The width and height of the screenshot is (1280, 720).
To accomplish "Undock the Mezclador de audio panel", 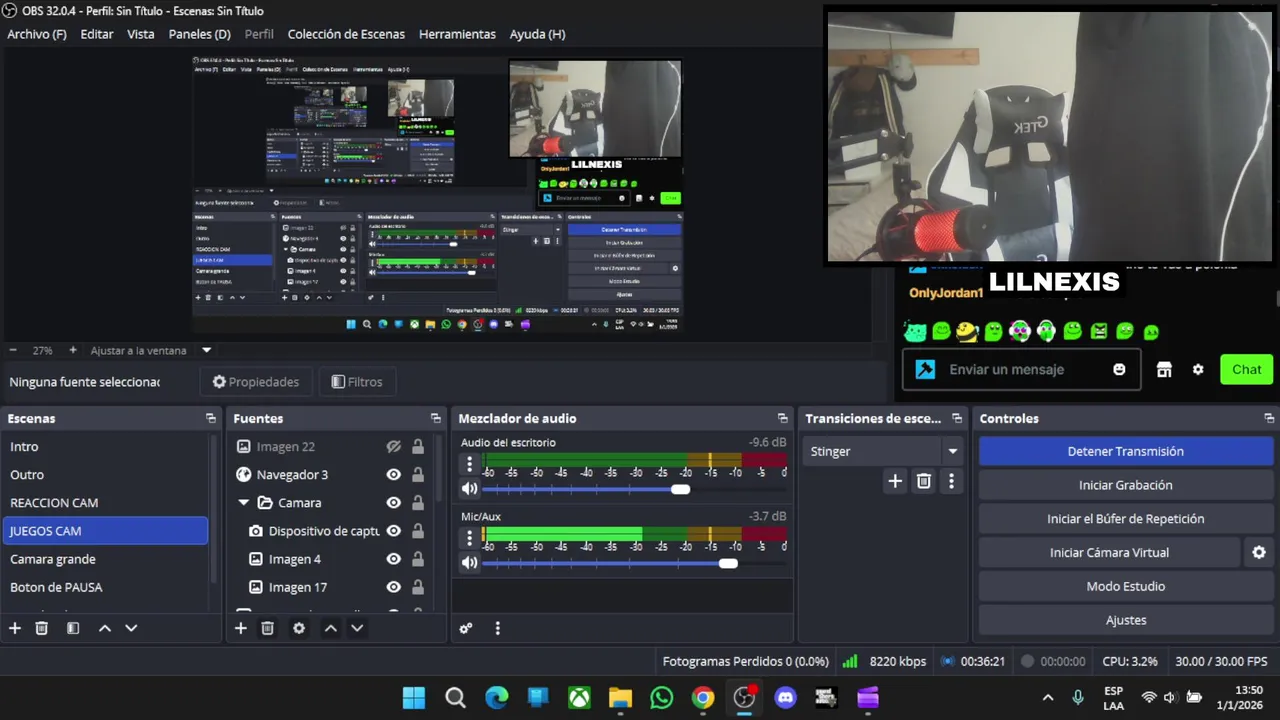I will click(x=783, y=418).
